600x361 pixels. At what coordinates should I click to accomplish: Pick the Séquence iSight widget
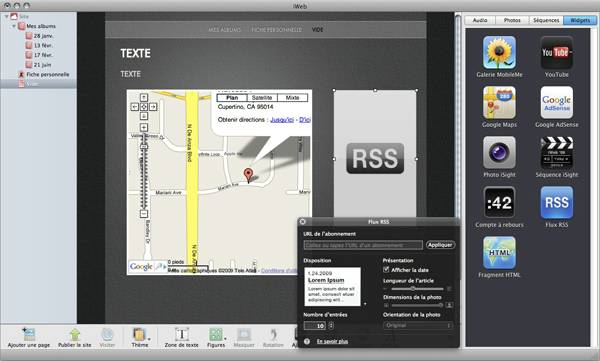click(556, 153)
